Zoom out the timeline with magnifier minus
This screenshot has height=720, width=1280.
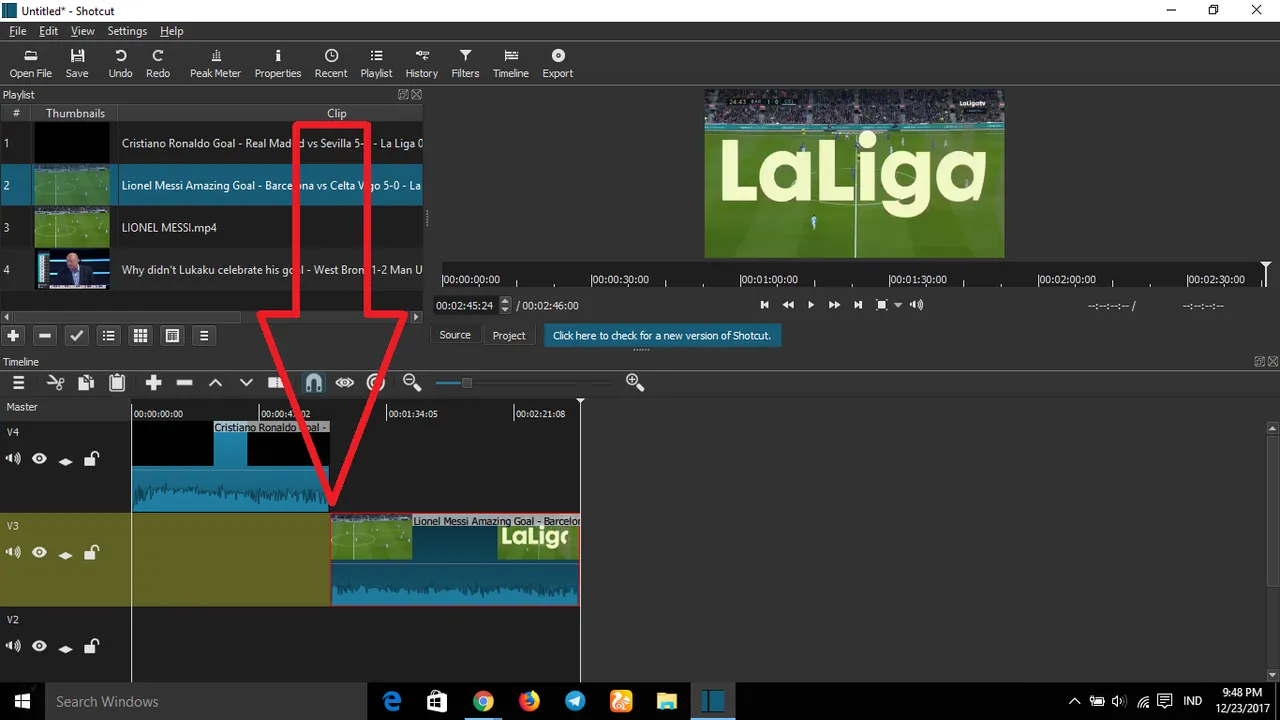[411, 382]
